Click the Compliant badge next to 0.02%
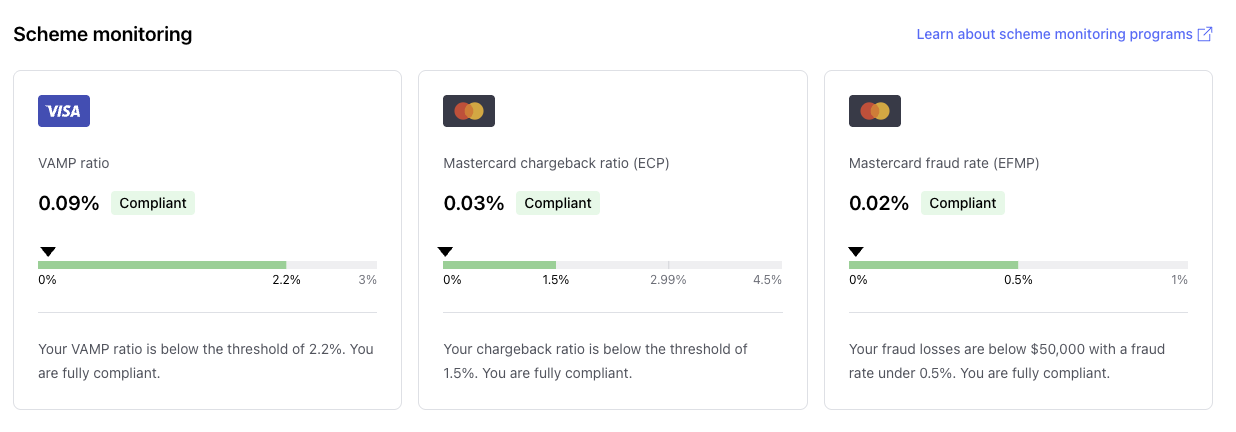The height and width of the screenshot is (432, 1236). (963, 203)
